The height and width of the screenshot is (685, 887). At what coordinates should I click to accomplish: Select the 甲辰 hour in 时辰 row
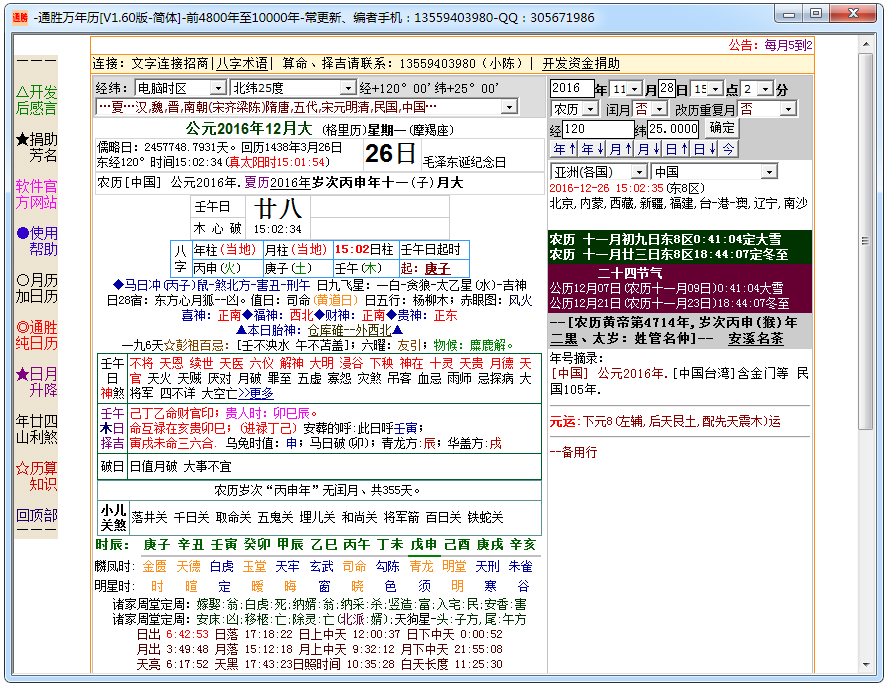click(291, 545)
